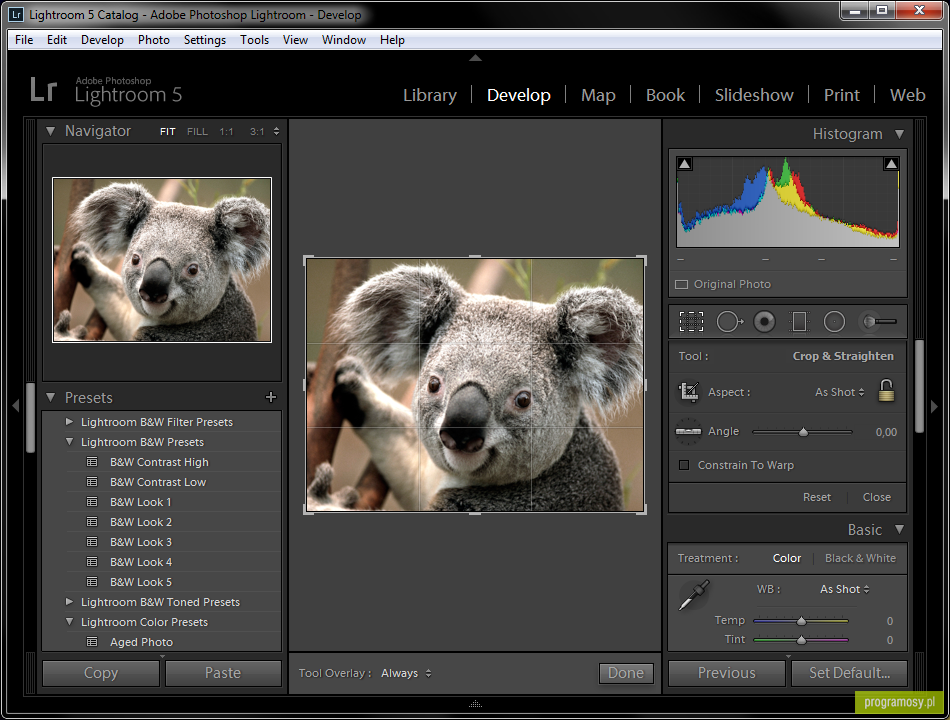Enable the Original Photo checkbox
The height and width of the screenshot is (720, 950).
[x=682, y=284]
